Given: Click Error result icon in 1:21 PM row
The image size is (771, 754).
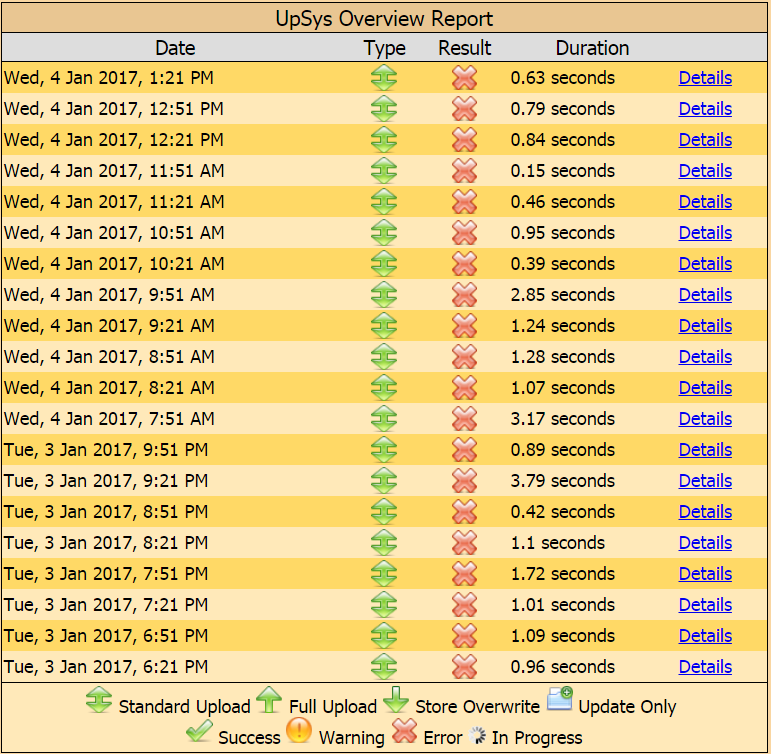Looking at the screenshot, I should [464, 78].
